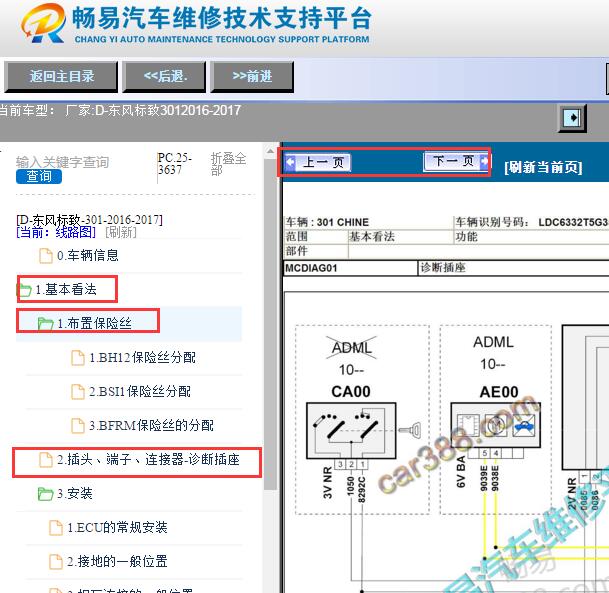Screen dimensions: 609x593
Task: Click document icon beside 0.车辆信息
Action: pos(46,256)
